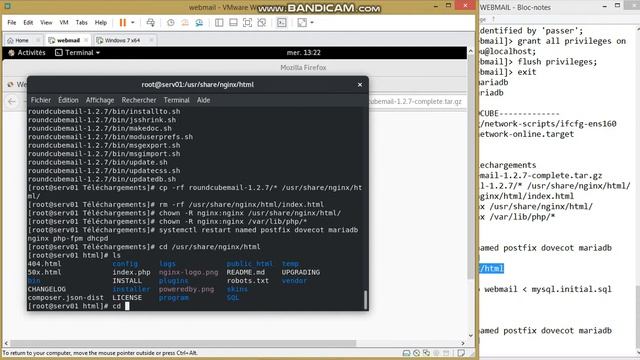Open the VMware File menu
Screen dimensions: 640x360
tap(12, 22)
